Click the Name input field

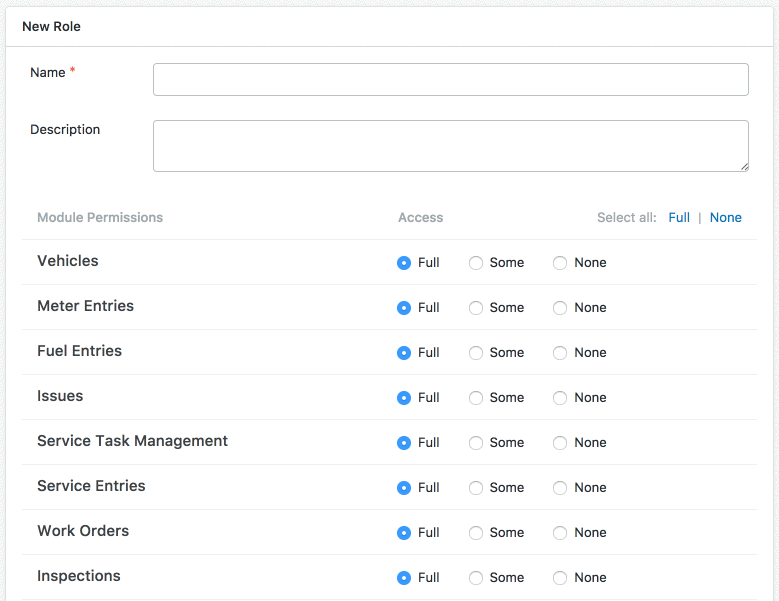451,79
